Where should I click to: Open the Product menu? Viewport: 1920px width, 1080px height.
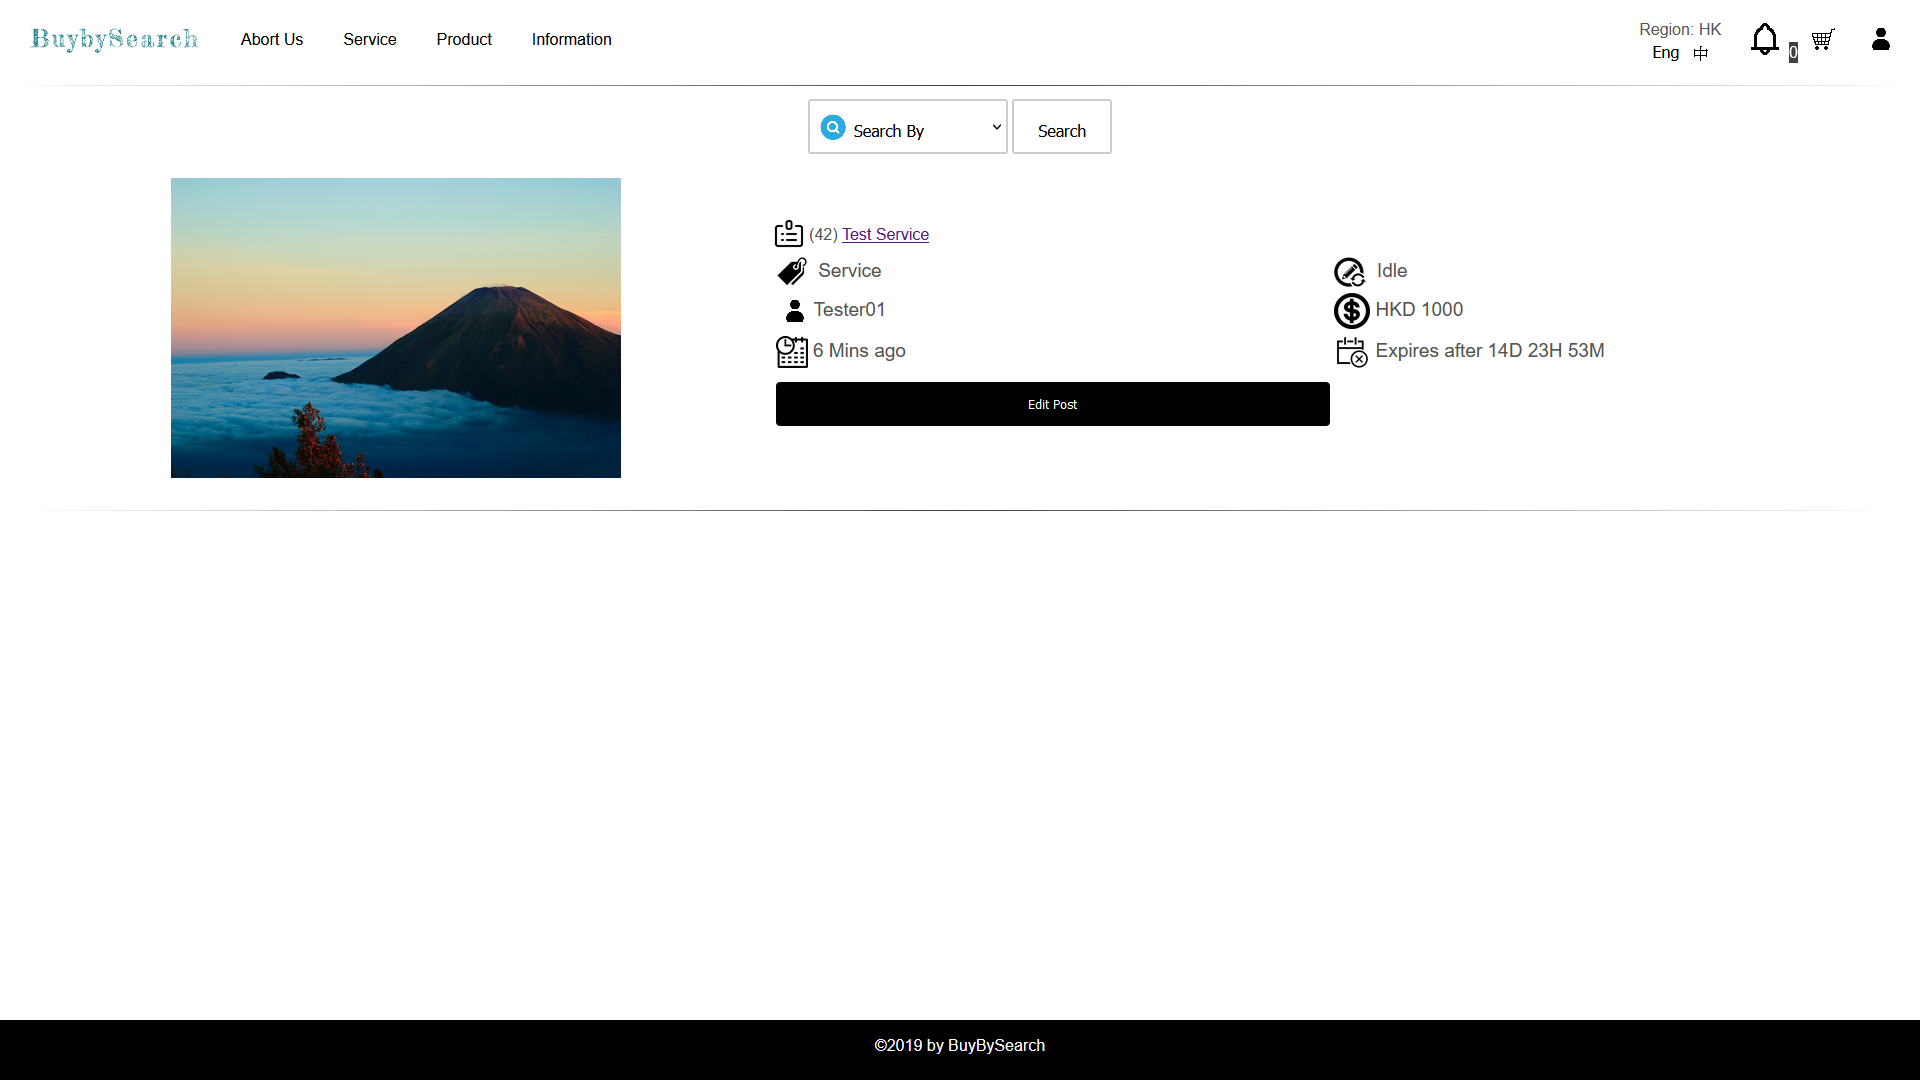pos(464,40)
